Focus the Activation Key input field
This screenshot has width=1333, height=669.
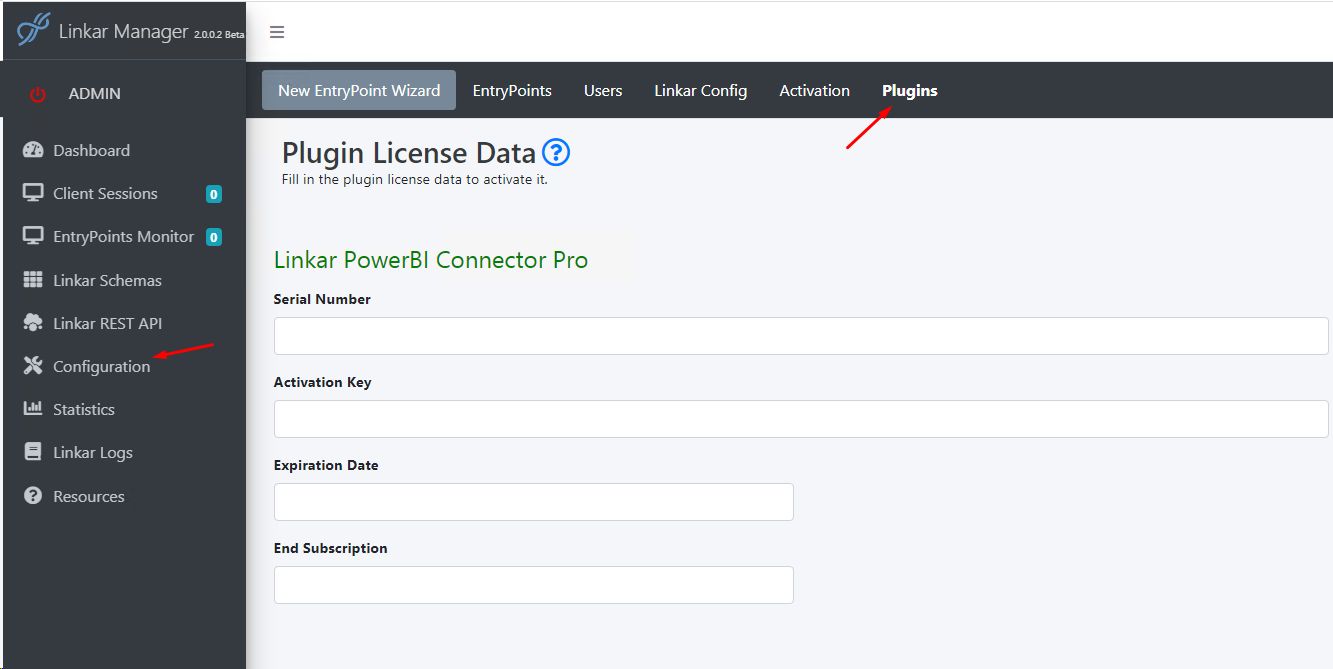click(801, 419)
